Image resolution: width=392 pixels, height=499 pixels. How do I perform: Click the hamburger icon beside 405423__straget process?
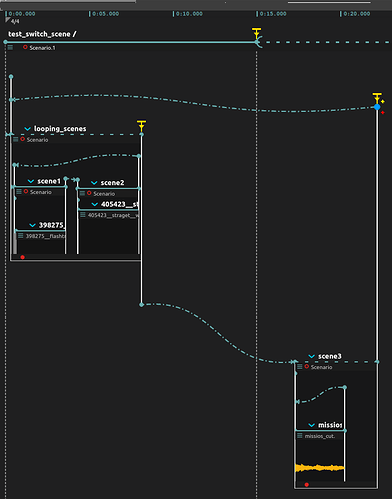coord(83,215)
